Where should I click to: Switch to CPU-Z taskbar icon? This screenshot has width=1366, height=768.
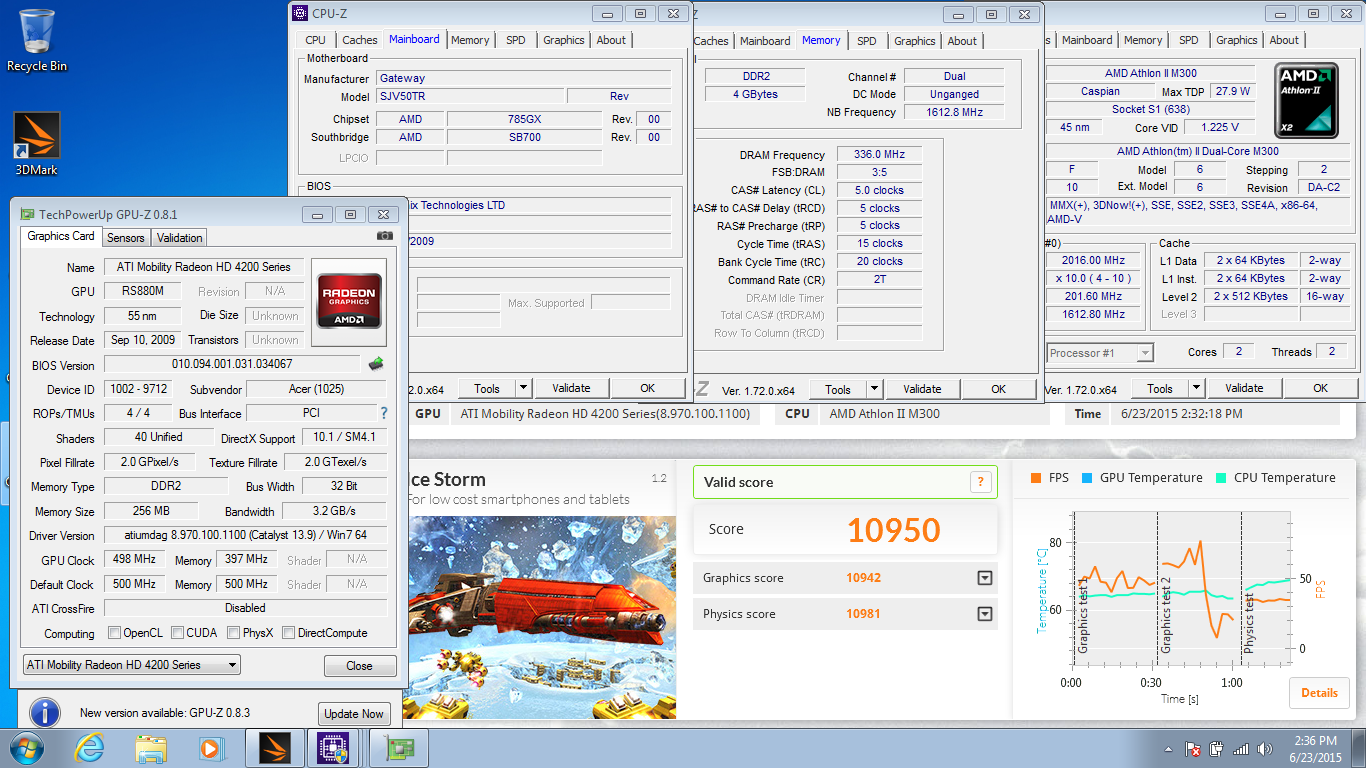[332, 748]
